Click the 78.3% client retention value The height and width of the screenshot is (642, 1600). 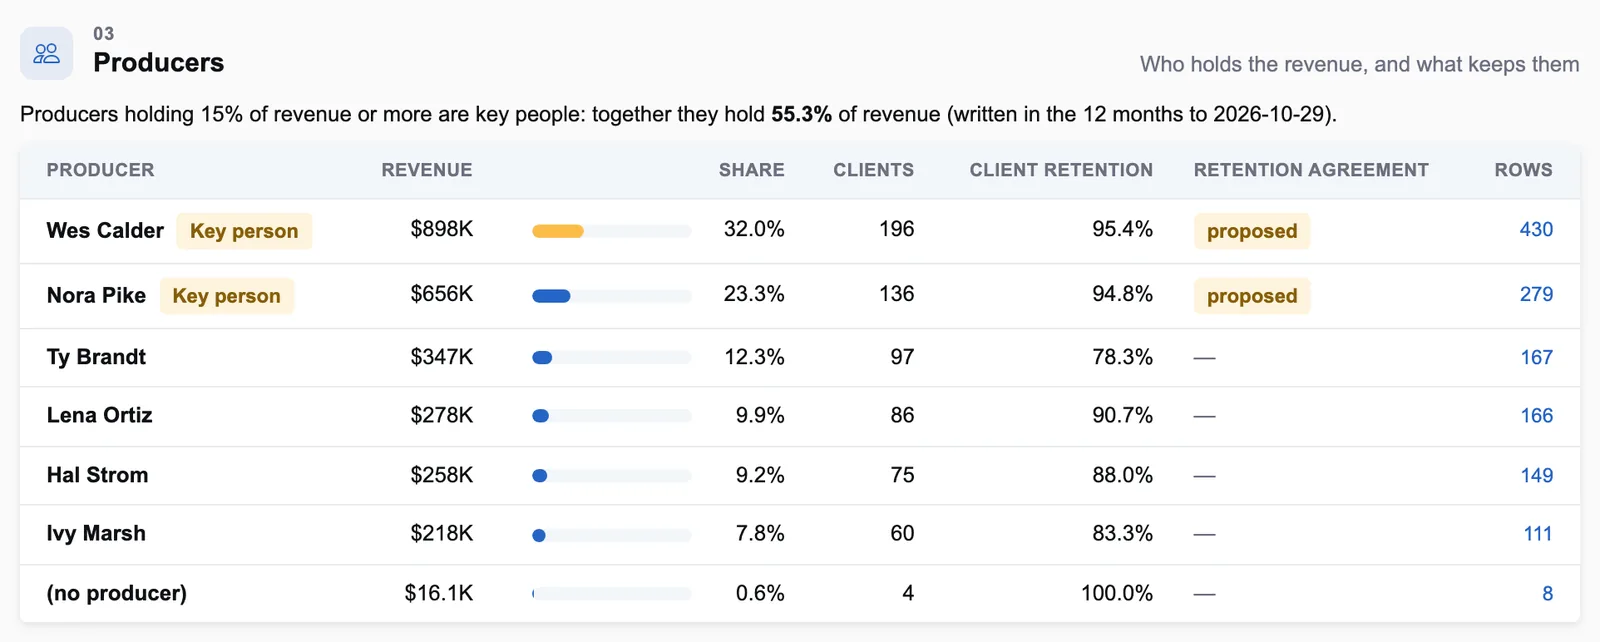point(1122,357)
